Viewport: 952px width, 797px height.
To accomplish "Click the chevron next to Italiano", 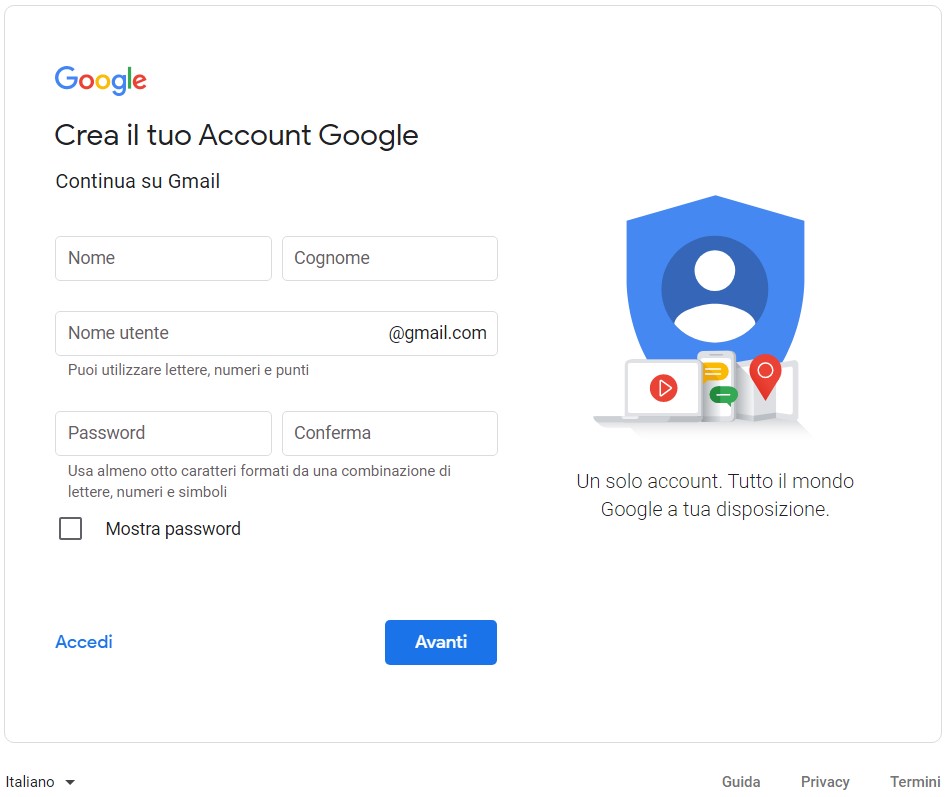I will click(x=70, y=782).
